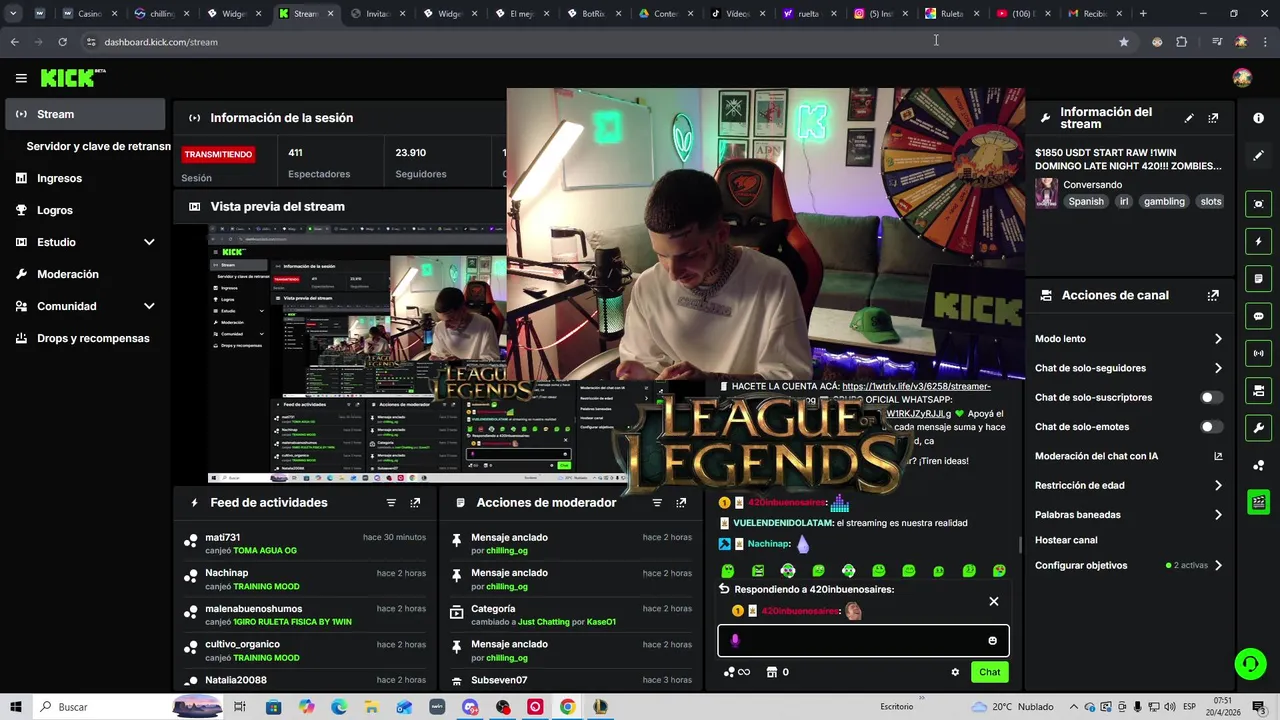Filter the Feed de actividades list
The image size is (1280, 720).
click(x=391, y=503)
